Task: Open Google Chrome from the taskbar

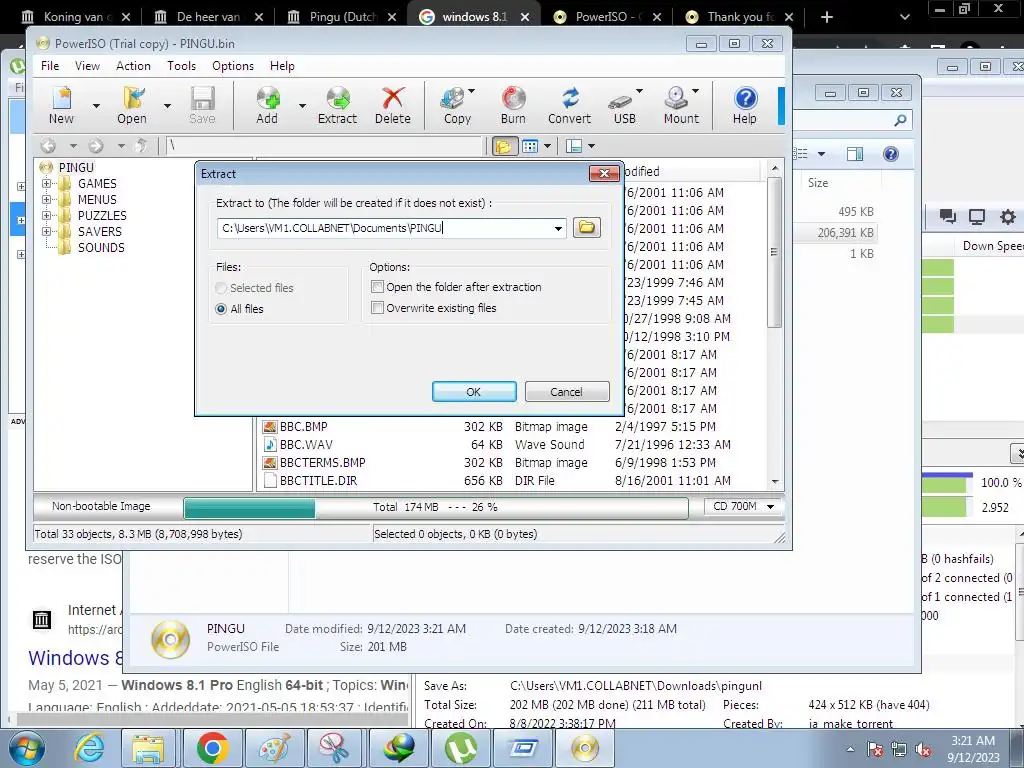Action: click(212, 748)
